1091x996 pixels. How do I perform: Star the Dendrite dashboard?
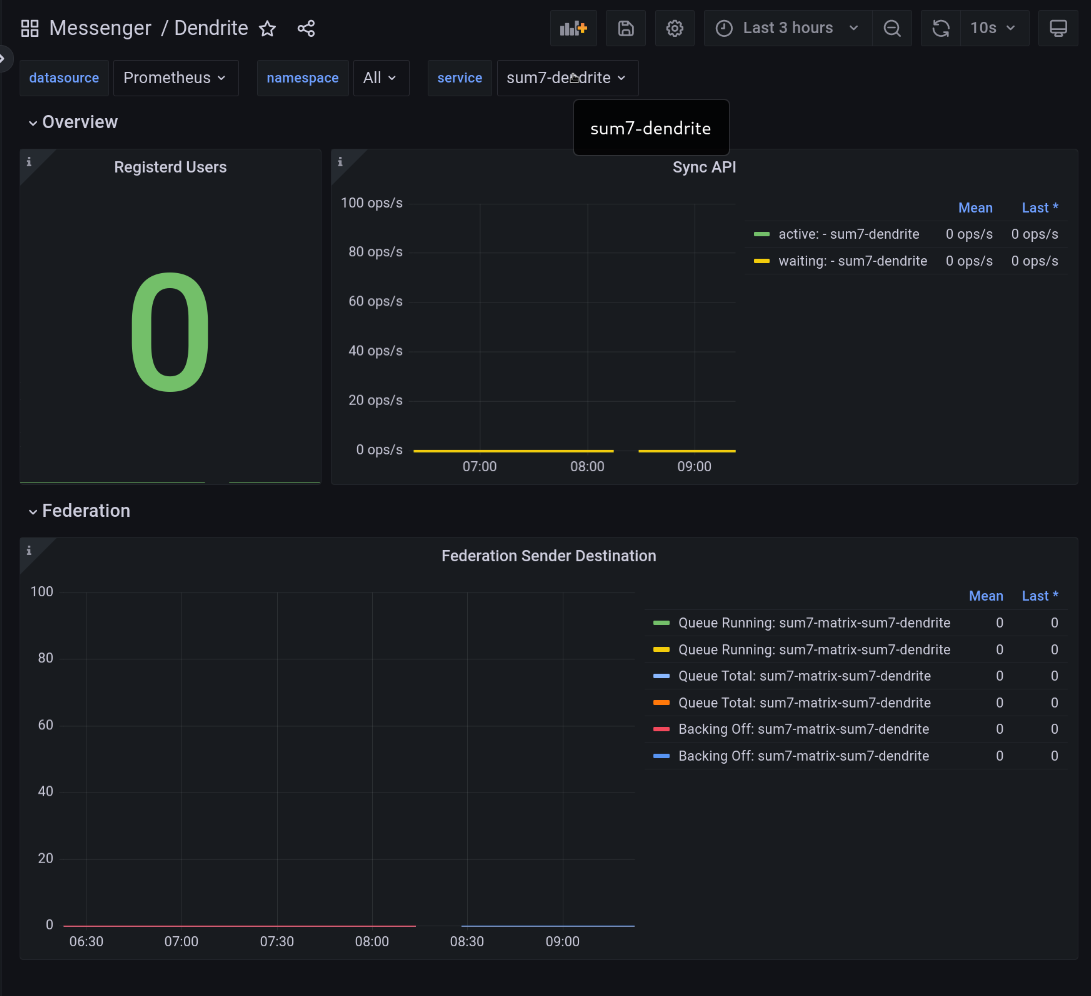pos(267,29)
